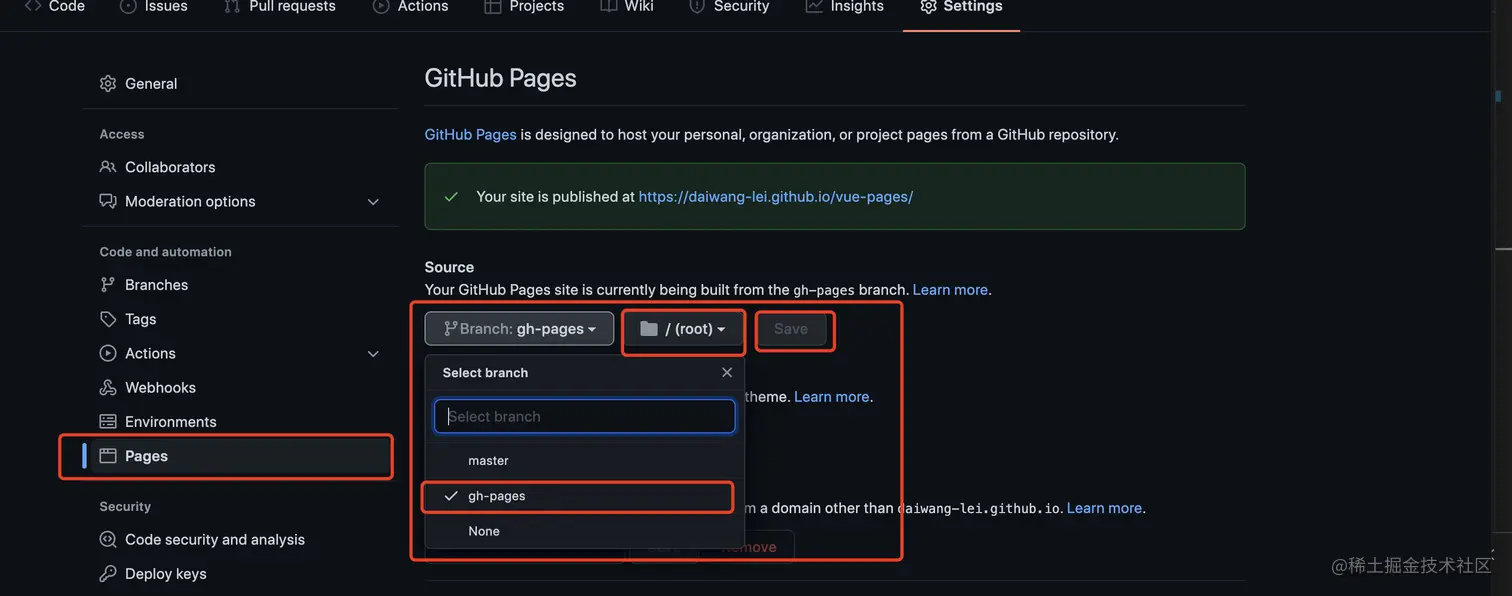Click the Issues circle icon in navigation
Screen dimensions: 1512x596
coord(128,6)
